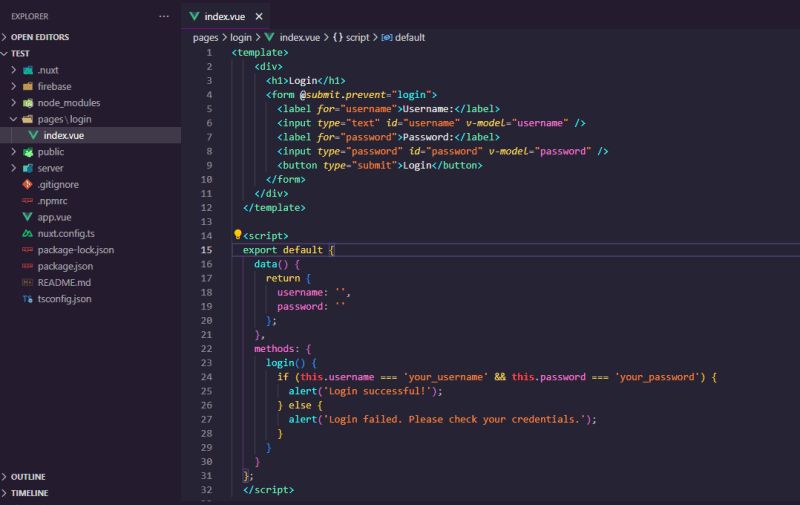This screenshot has width=800, height=505.
Task: Click the braces script symbol icon in breadcrumb
Action: [x=338, y=37]
